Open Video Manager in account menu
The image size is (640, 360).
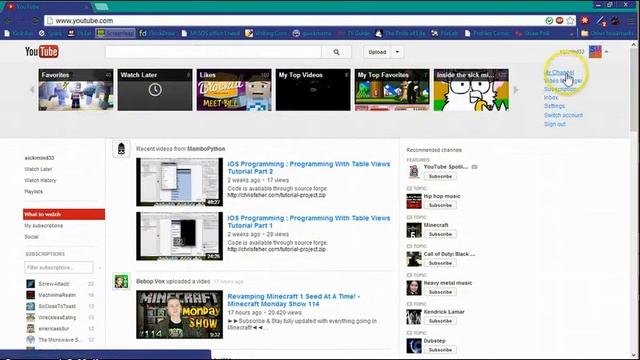coord(563,81)
